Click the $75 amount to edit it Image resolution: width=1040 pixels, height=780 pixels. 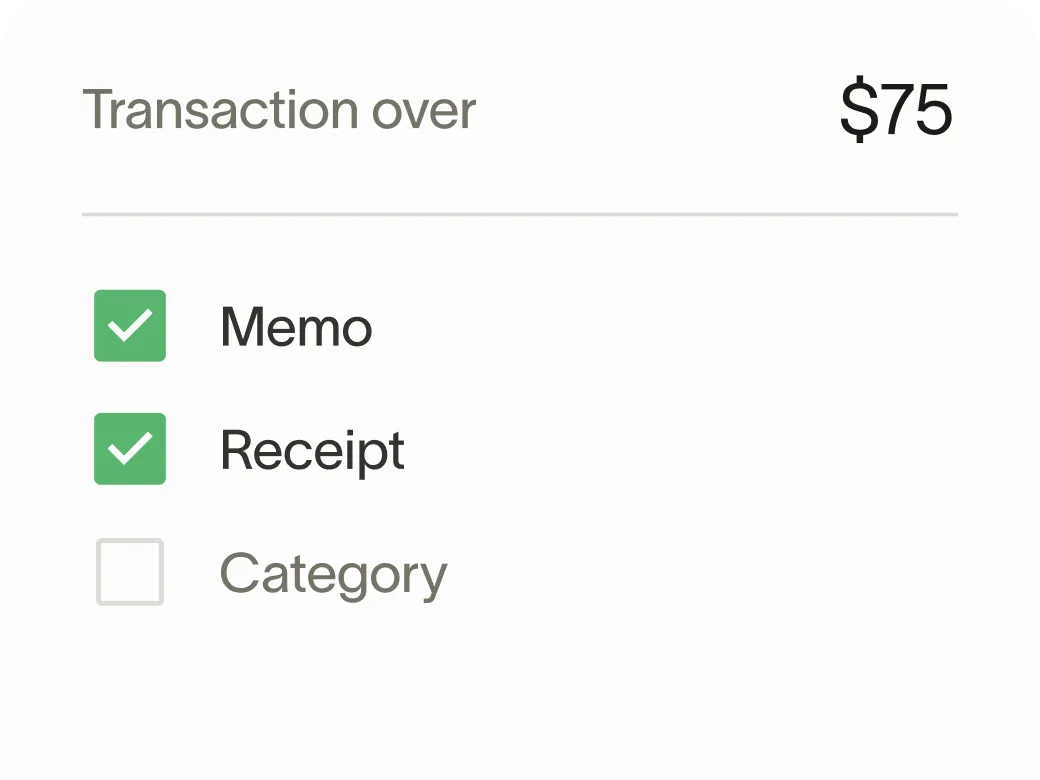[897, 110]
